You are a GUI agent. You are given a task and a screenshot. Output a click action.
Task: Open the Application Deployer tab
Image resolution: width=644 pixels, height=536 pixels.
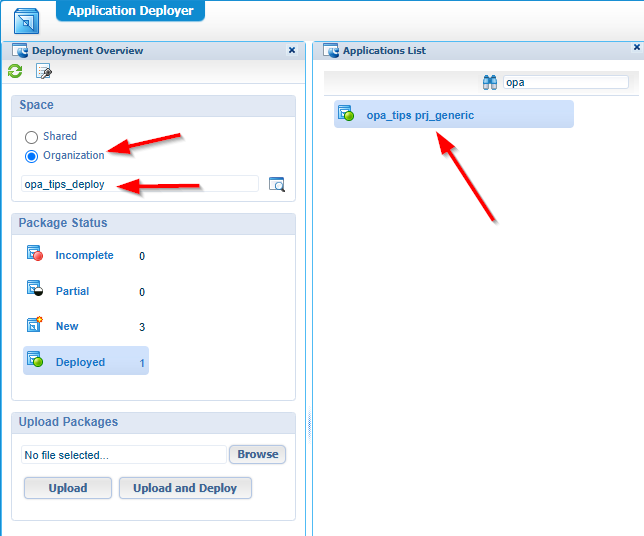[x=131, y=12]
